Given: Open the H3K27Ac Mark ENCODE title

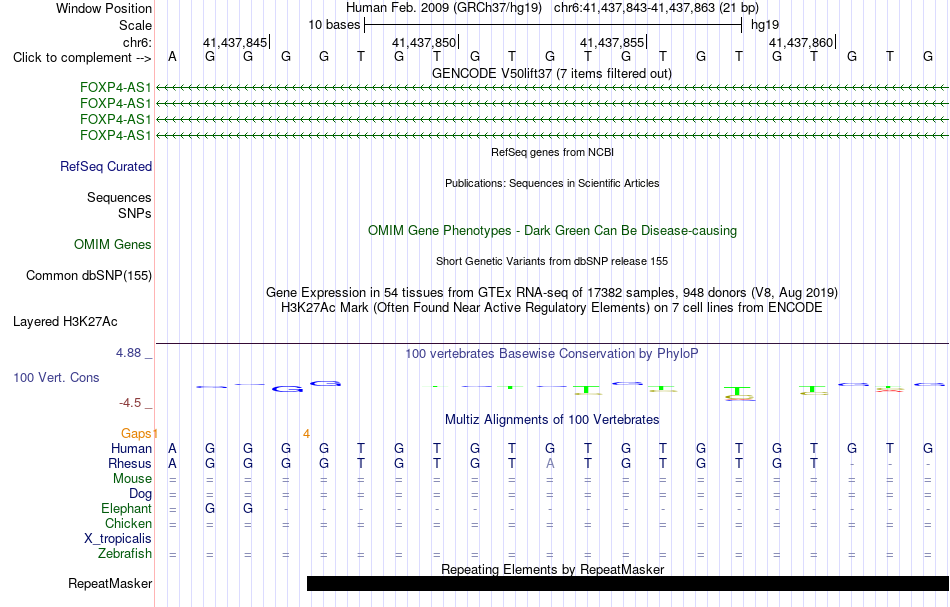Looking at the screenshot, I should [551, 308].
